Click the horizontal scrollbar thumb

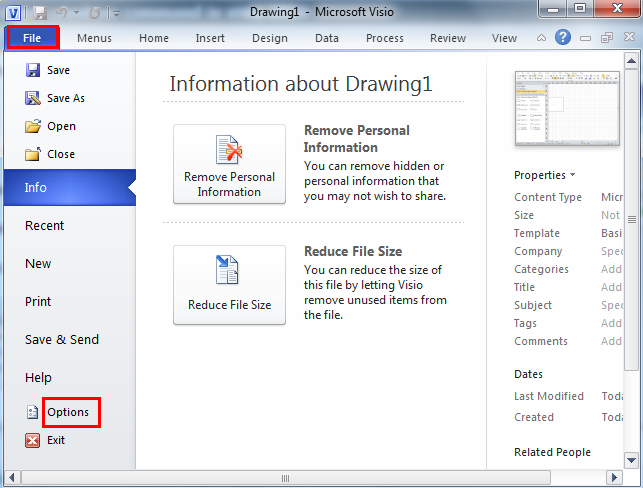(x=286, y=478)
